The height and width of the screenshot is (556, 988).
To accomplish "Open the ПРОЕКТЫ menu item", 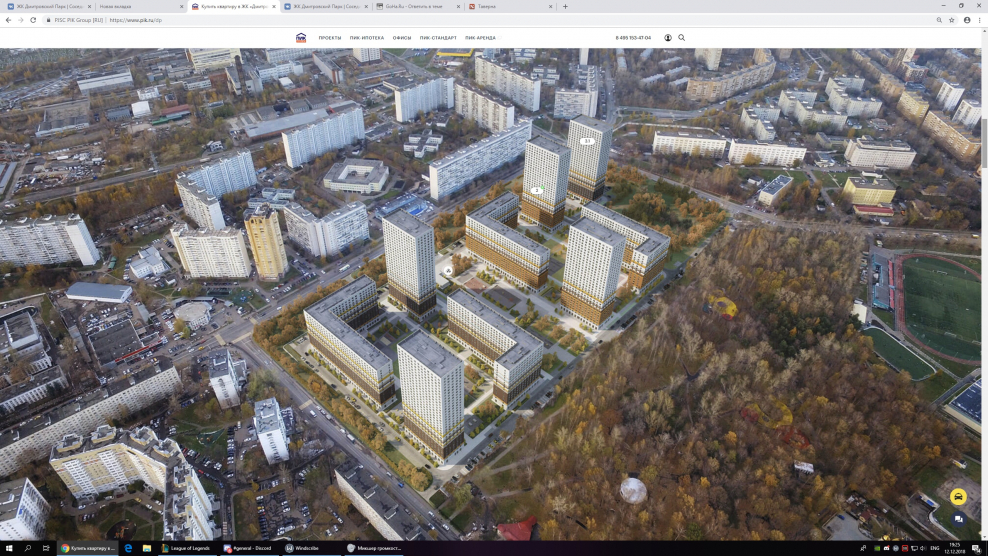I will coord(330,38).
